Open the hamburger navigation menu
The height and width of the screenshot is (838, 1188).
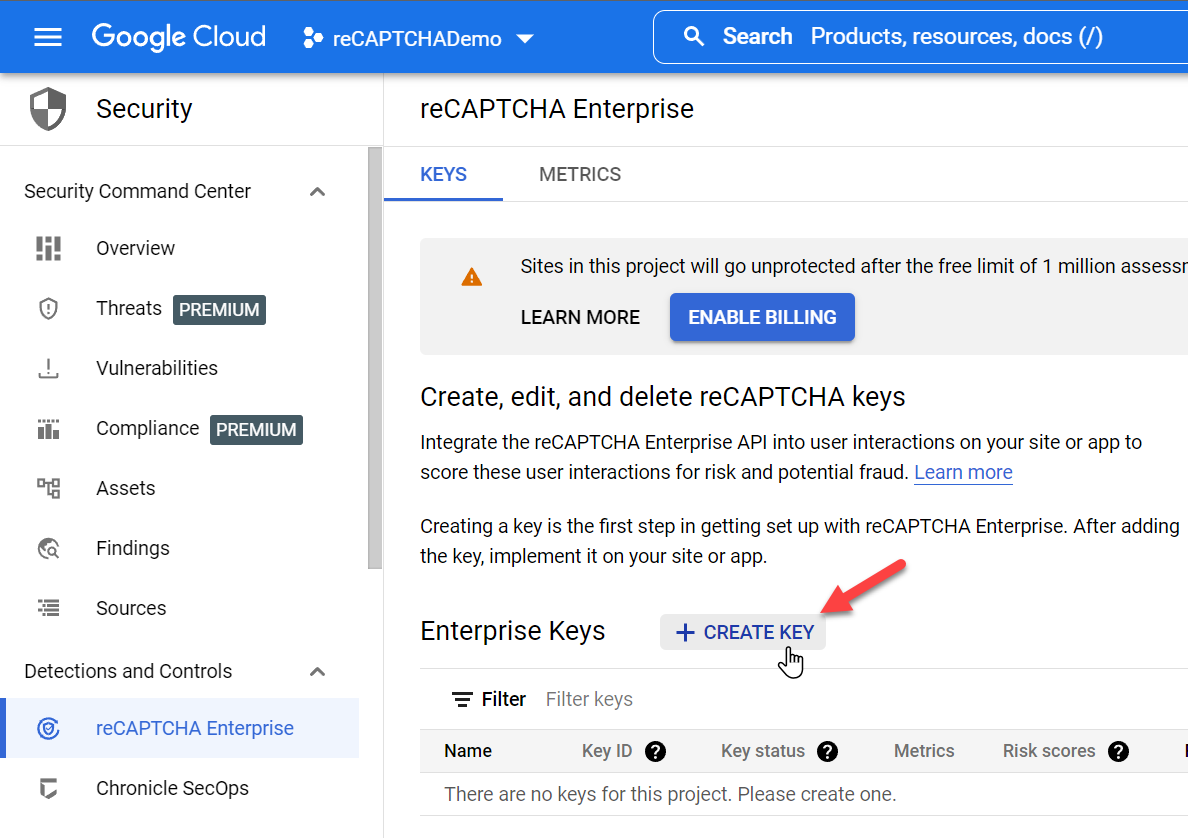[48, 37]
